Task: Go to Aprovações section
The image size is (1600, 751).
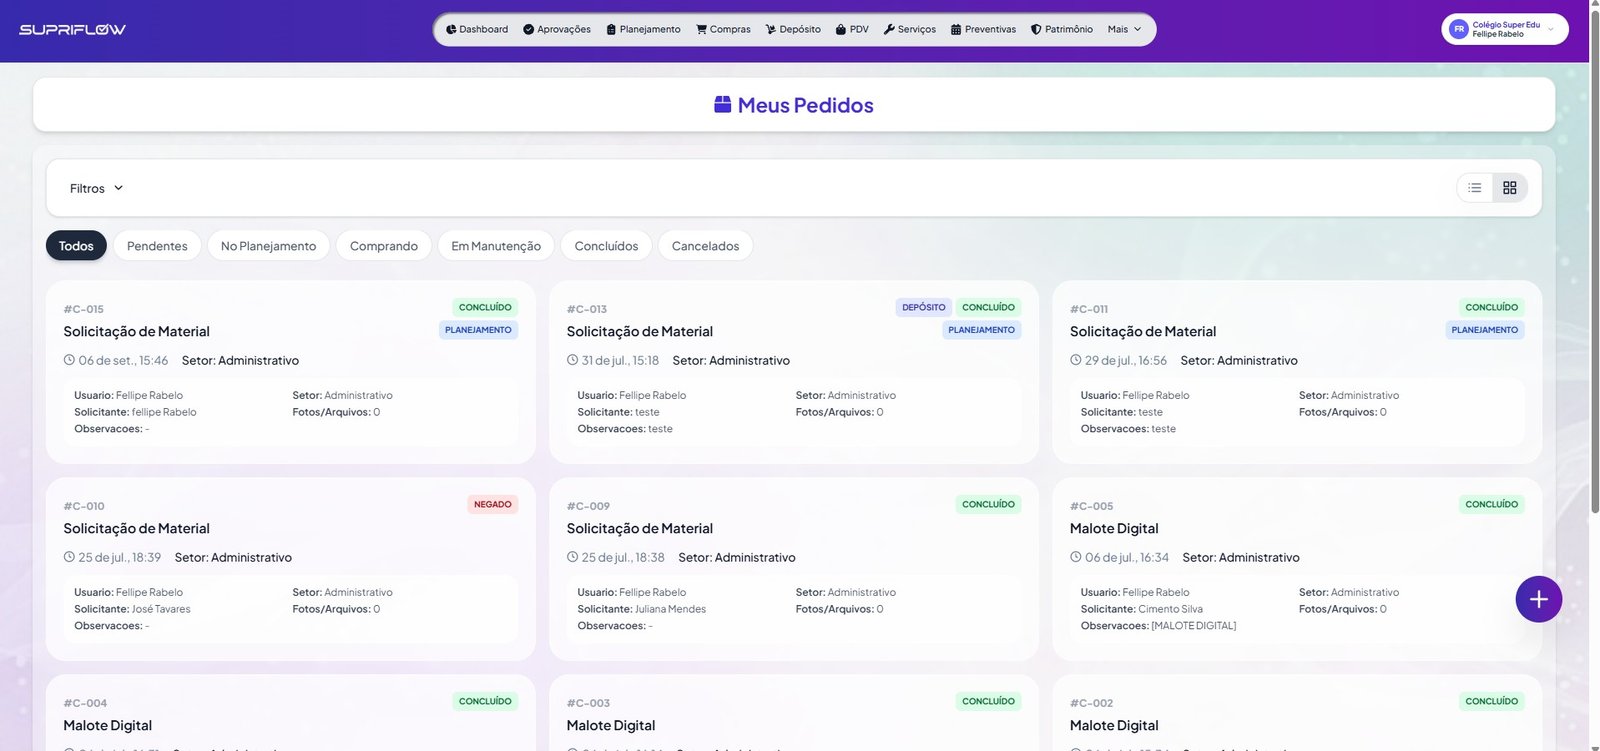Action: tap(557, 30)
